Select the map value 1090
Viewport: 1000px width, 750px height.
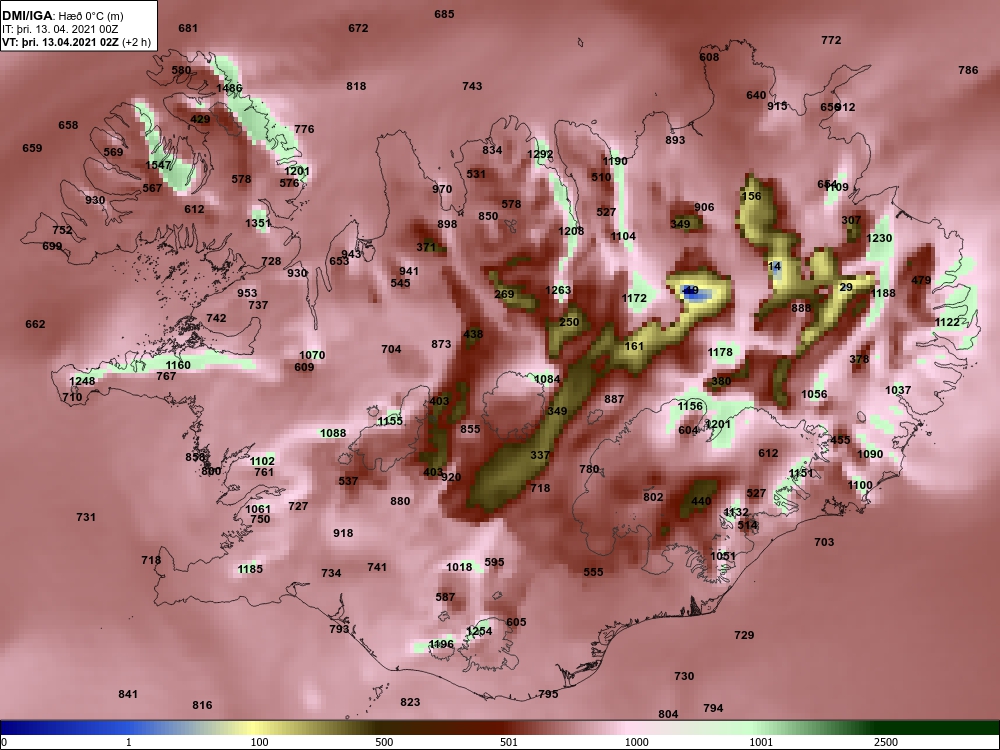870,454
